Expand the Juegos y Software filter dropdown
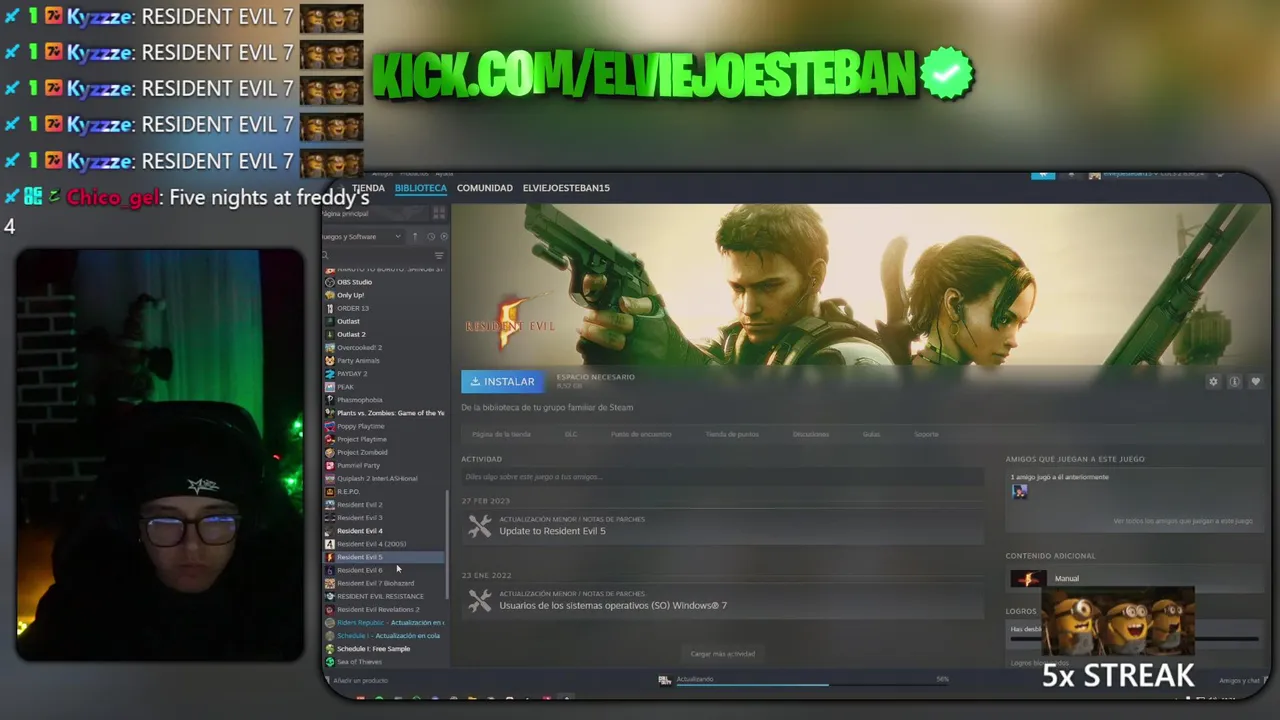The image size is (1280, 720). pos(362,237)
